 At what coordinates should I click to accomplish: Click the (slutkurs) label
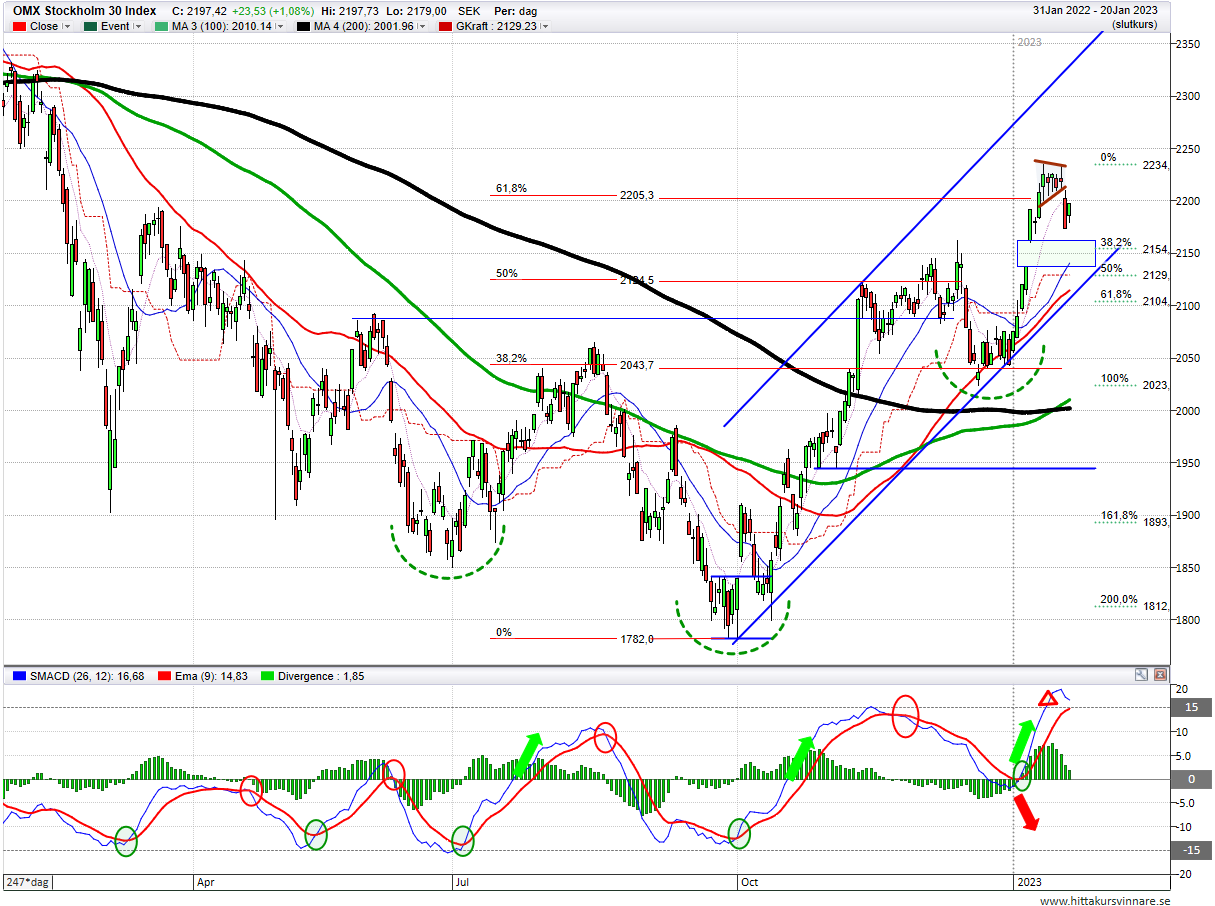point(1135,24)
